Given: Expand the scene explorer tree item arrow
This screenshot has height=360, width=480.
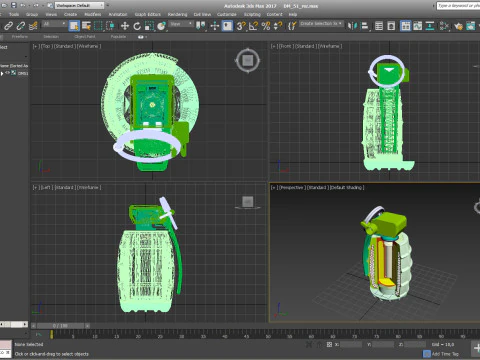Looking at the screenshot, I should coord(2,73).
